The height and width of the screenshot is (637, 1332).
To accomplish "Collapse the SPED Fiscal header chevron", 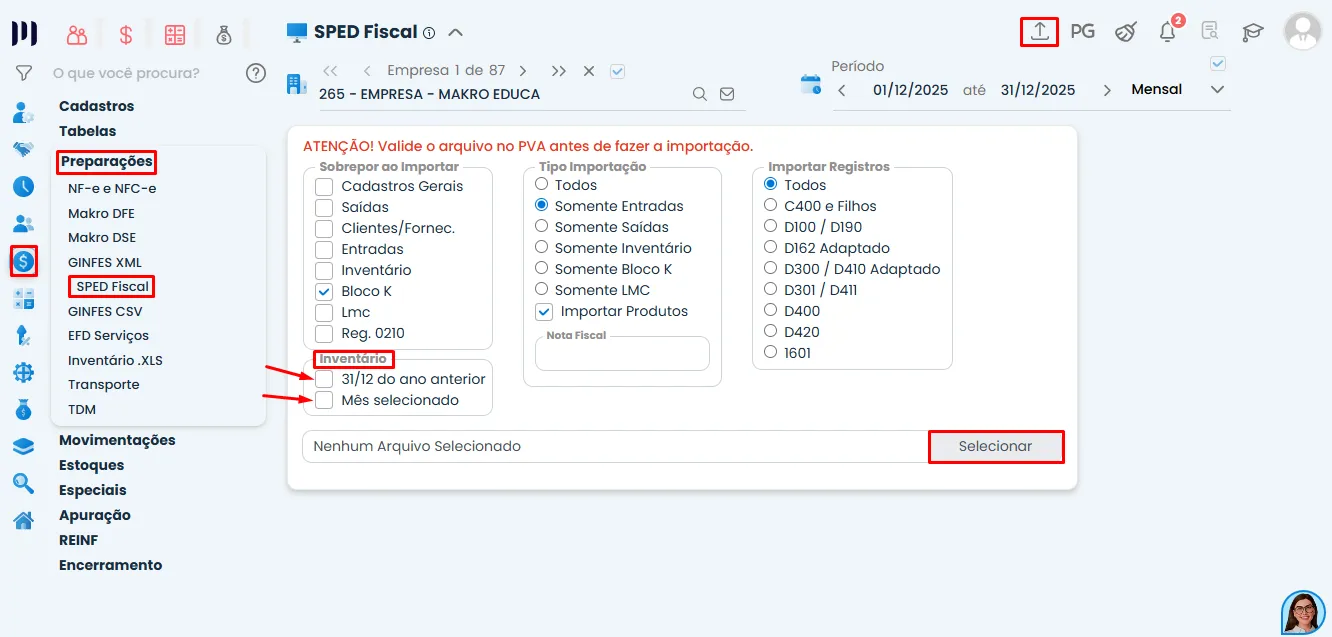I will coord(456,31).
